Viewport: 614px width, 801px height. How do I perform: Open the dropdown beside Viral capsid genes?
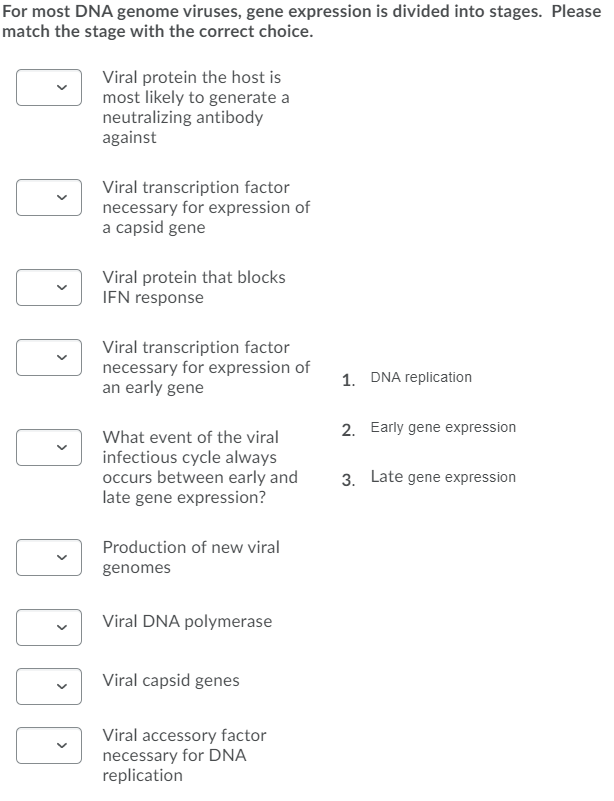[x=49, y=686]
